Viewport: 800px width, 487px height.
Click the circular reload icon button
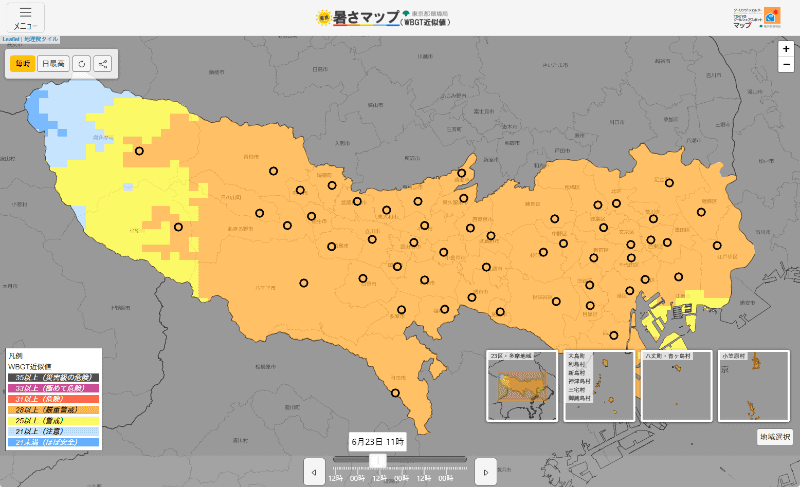coord(82,64)
